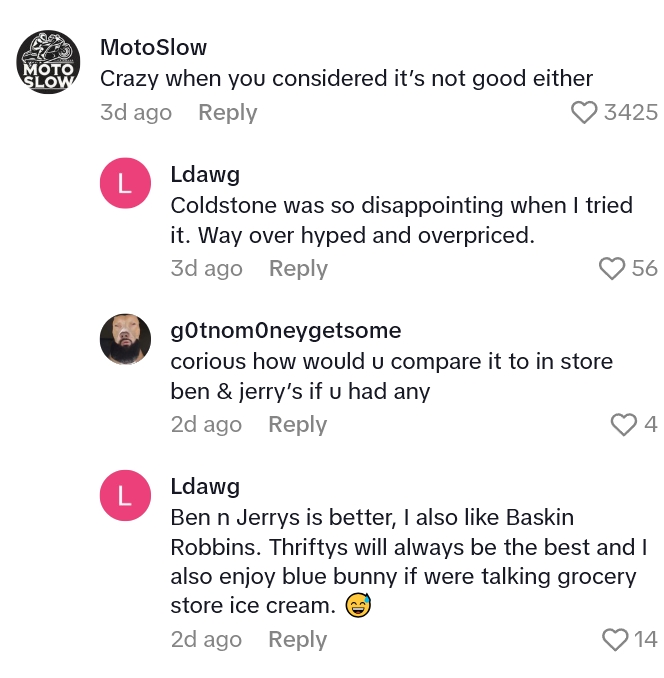Tap heart on g0tnom0neygetsome's comment

pyautogui.click(x=623, y=425)
